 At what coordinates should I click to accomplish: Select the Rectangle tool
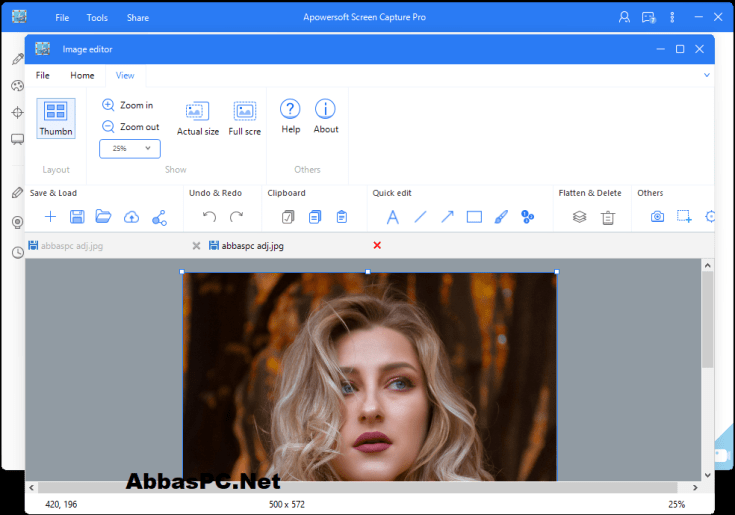(474, 217)
